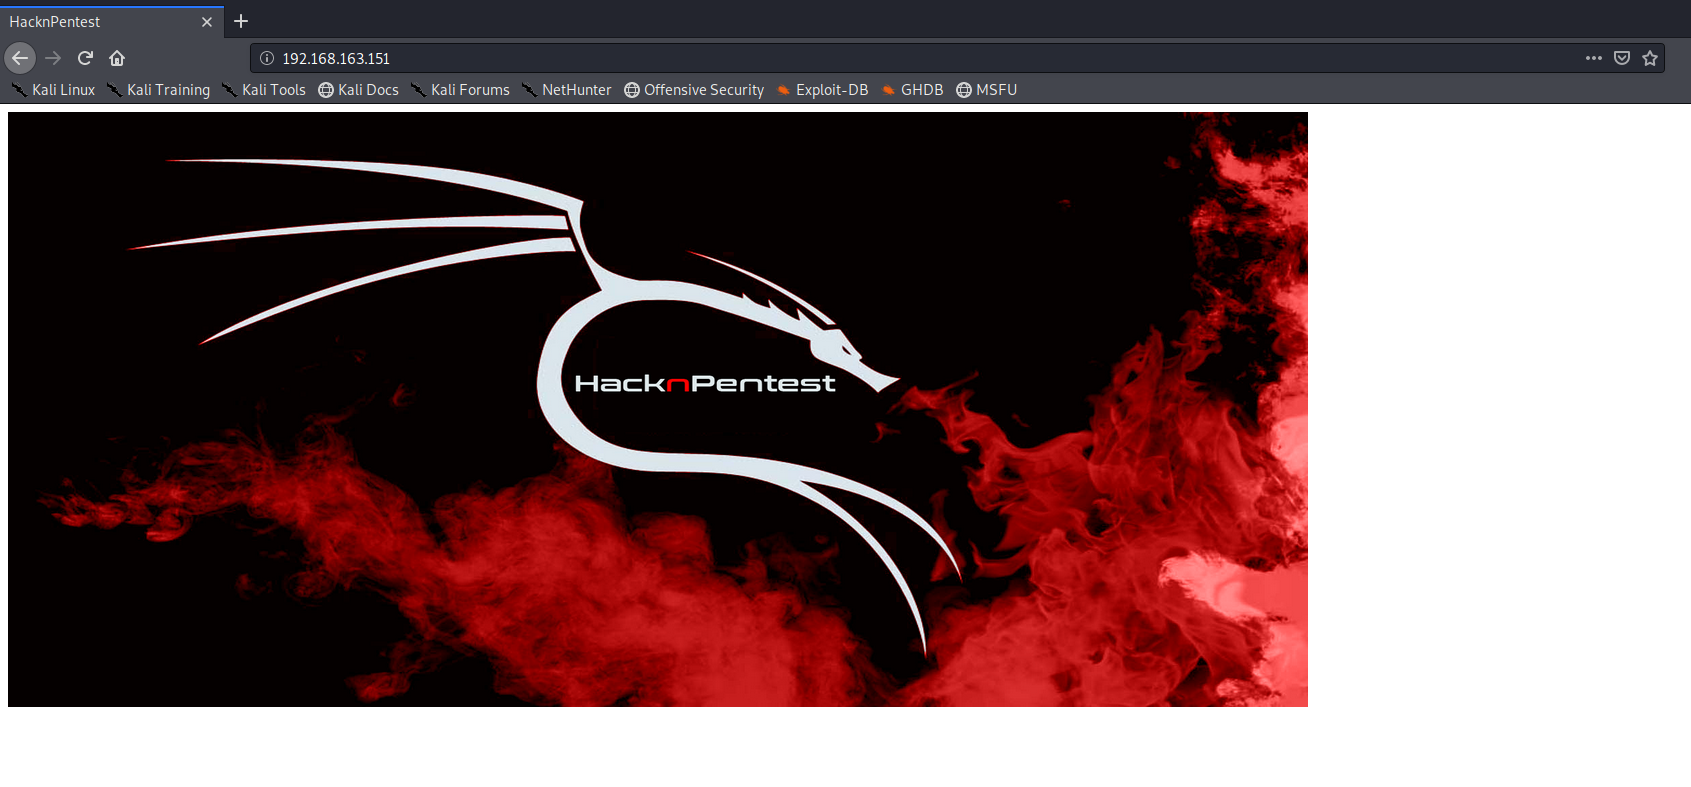The image size is (1691, 787).
Task: Open Kali Linux bookmark
Action: pyautogui.click(x=53, y=90)
